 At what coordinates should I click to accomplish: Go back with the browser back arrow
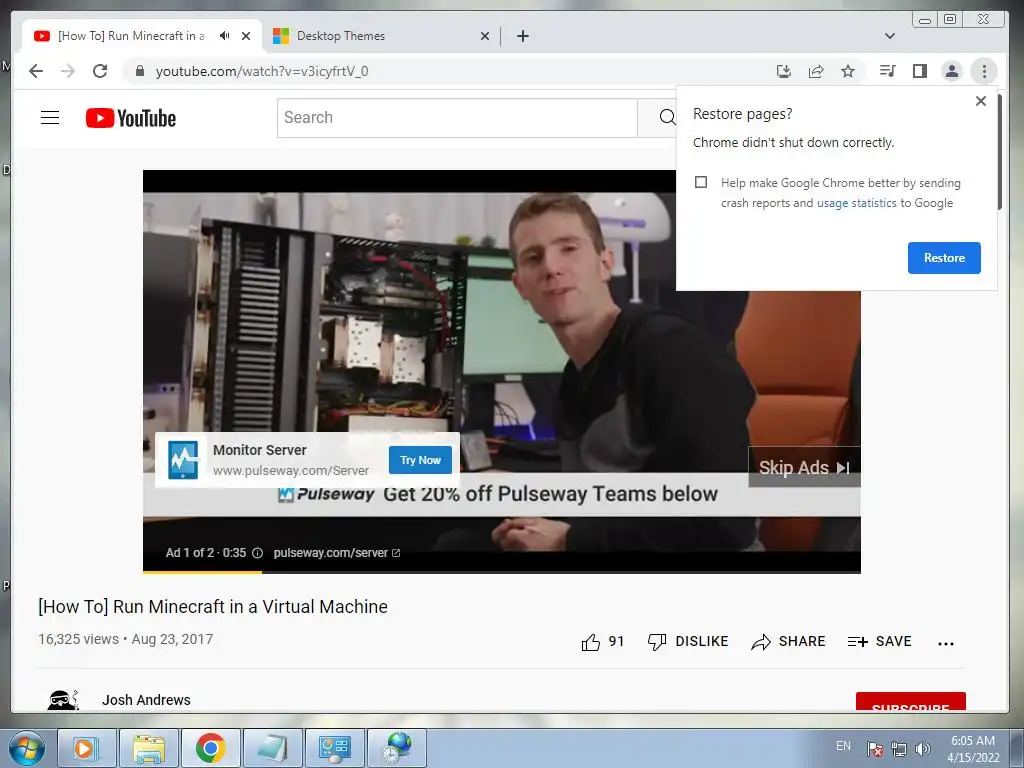point(36,71)
